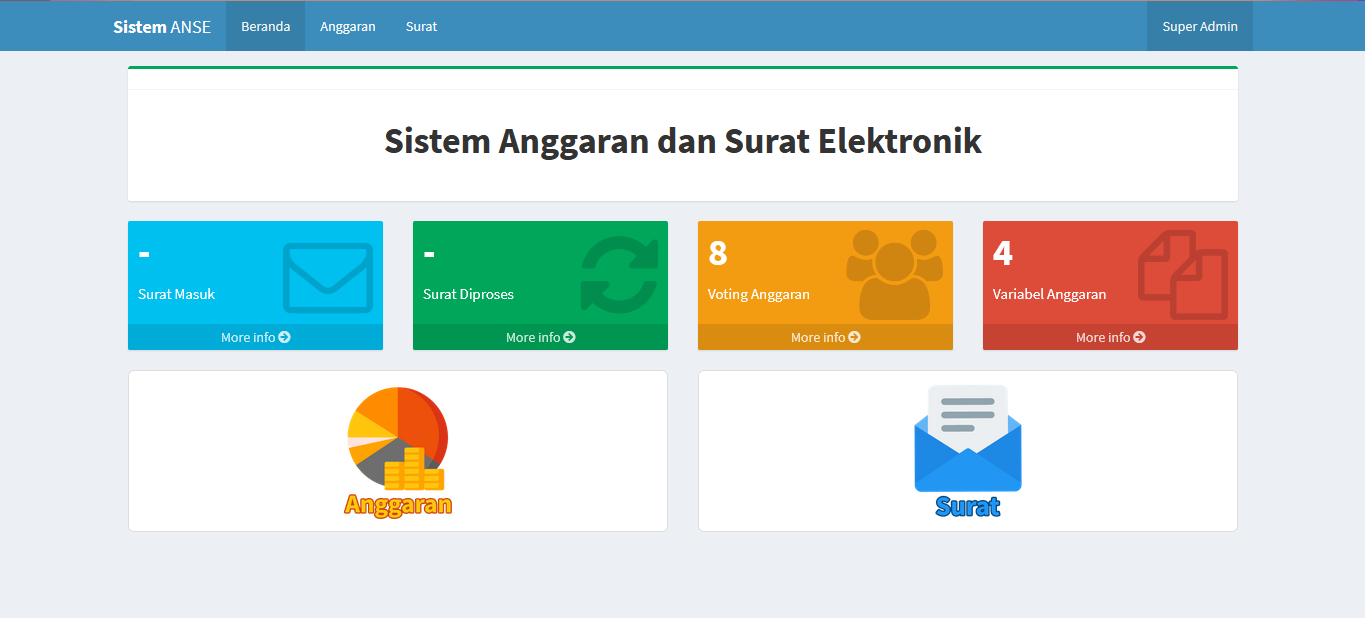
Task: Expand the Super Admin user menu
Action: click(x=1199, y=27)
